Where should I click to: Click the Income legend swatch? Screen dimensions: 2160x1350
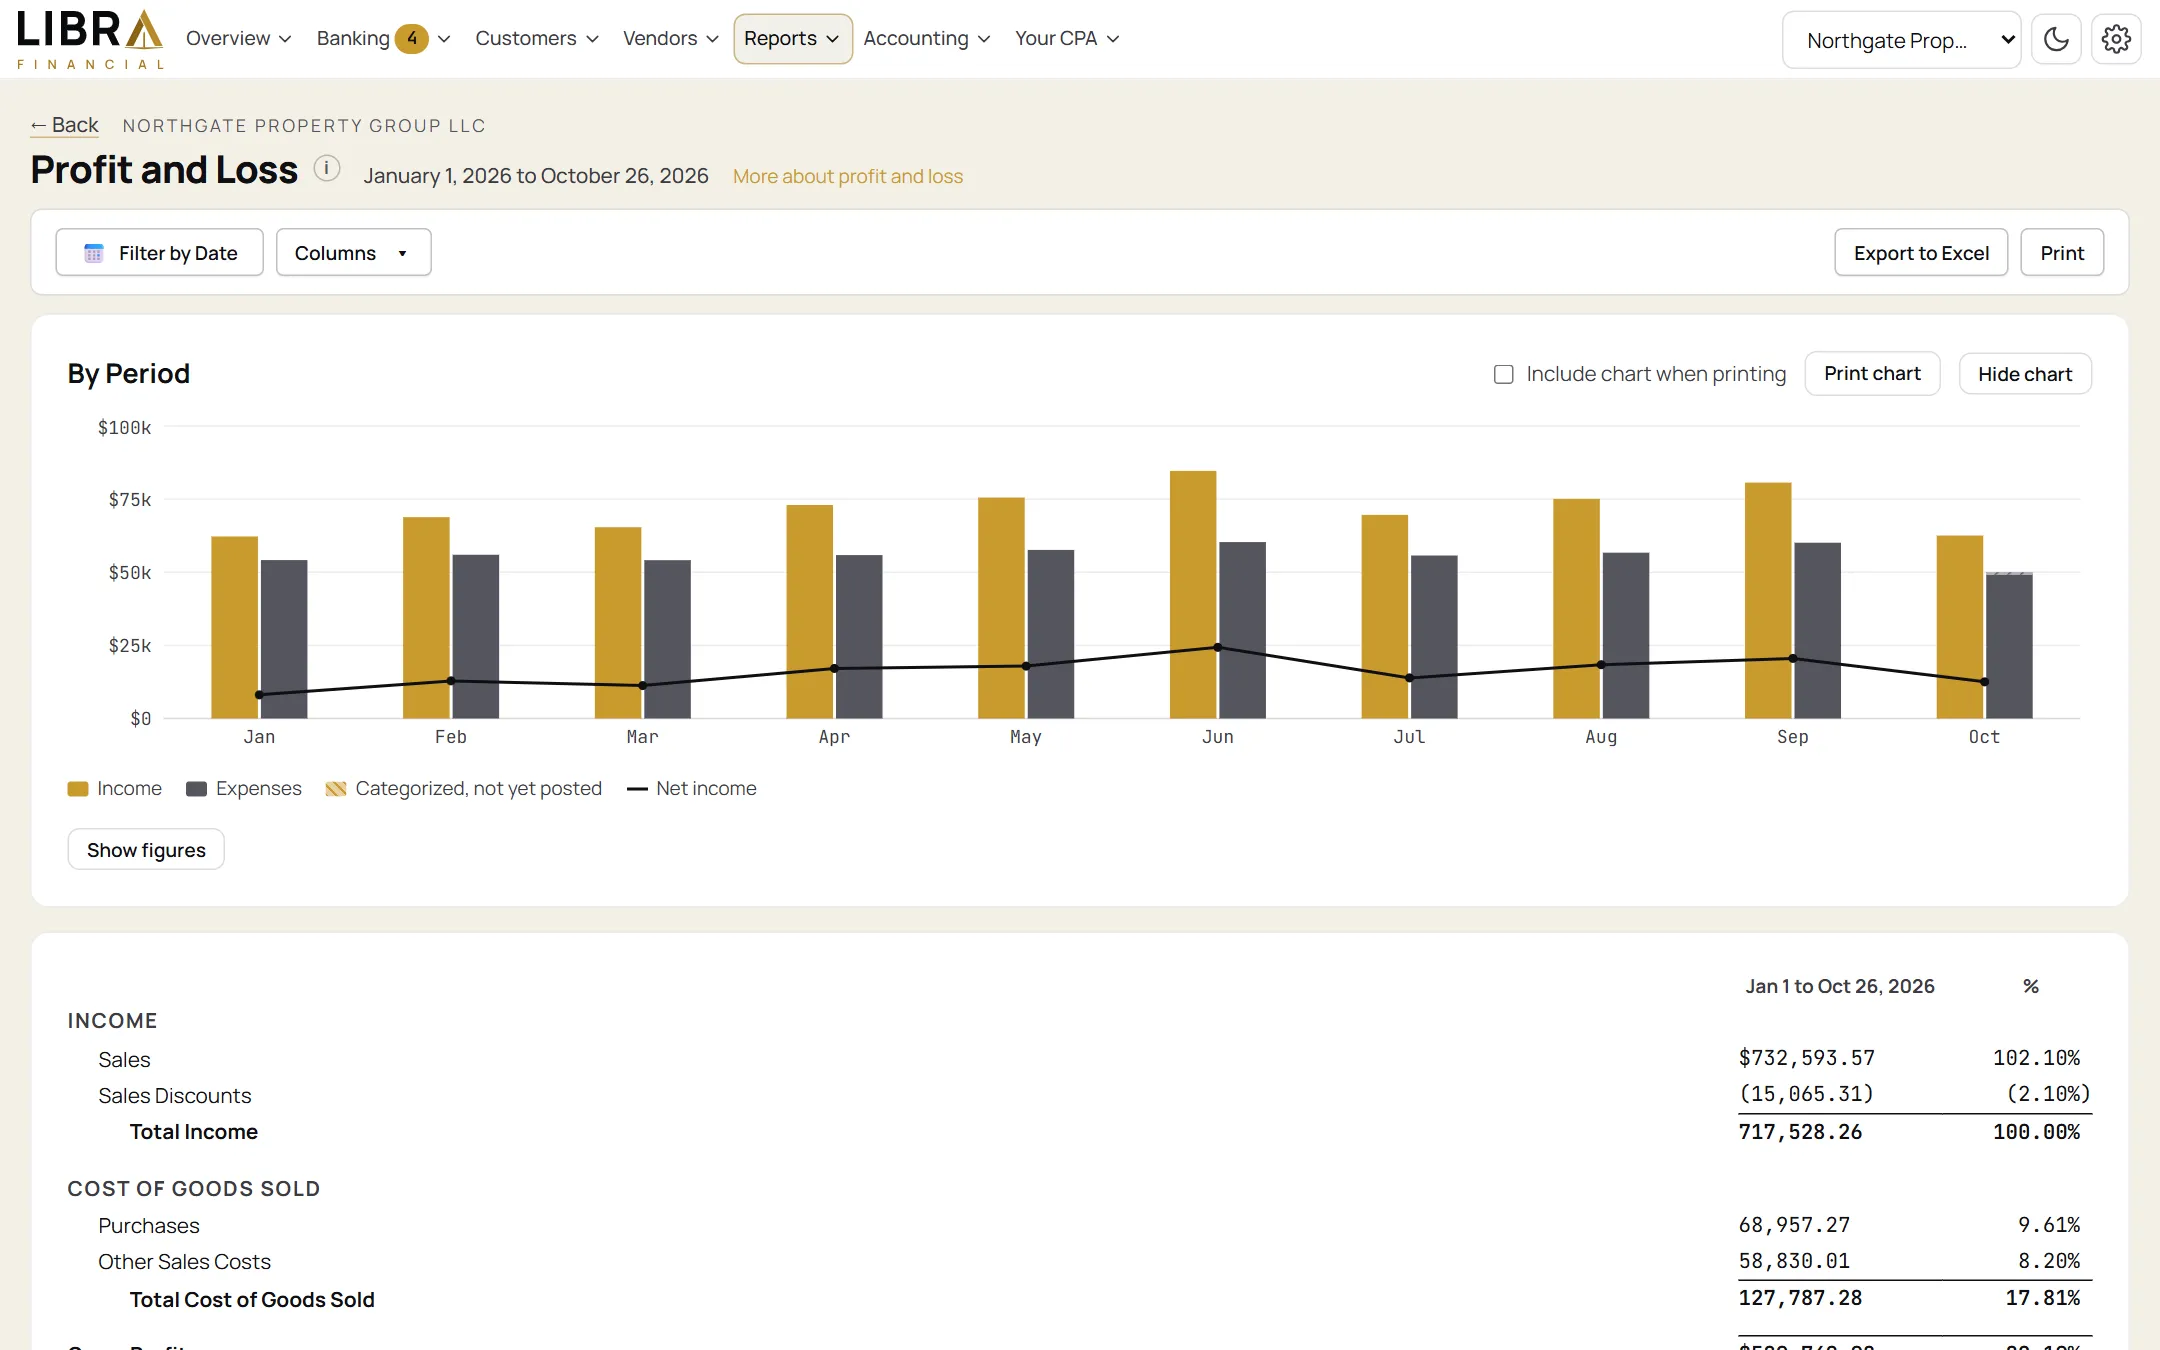[78, 789]
